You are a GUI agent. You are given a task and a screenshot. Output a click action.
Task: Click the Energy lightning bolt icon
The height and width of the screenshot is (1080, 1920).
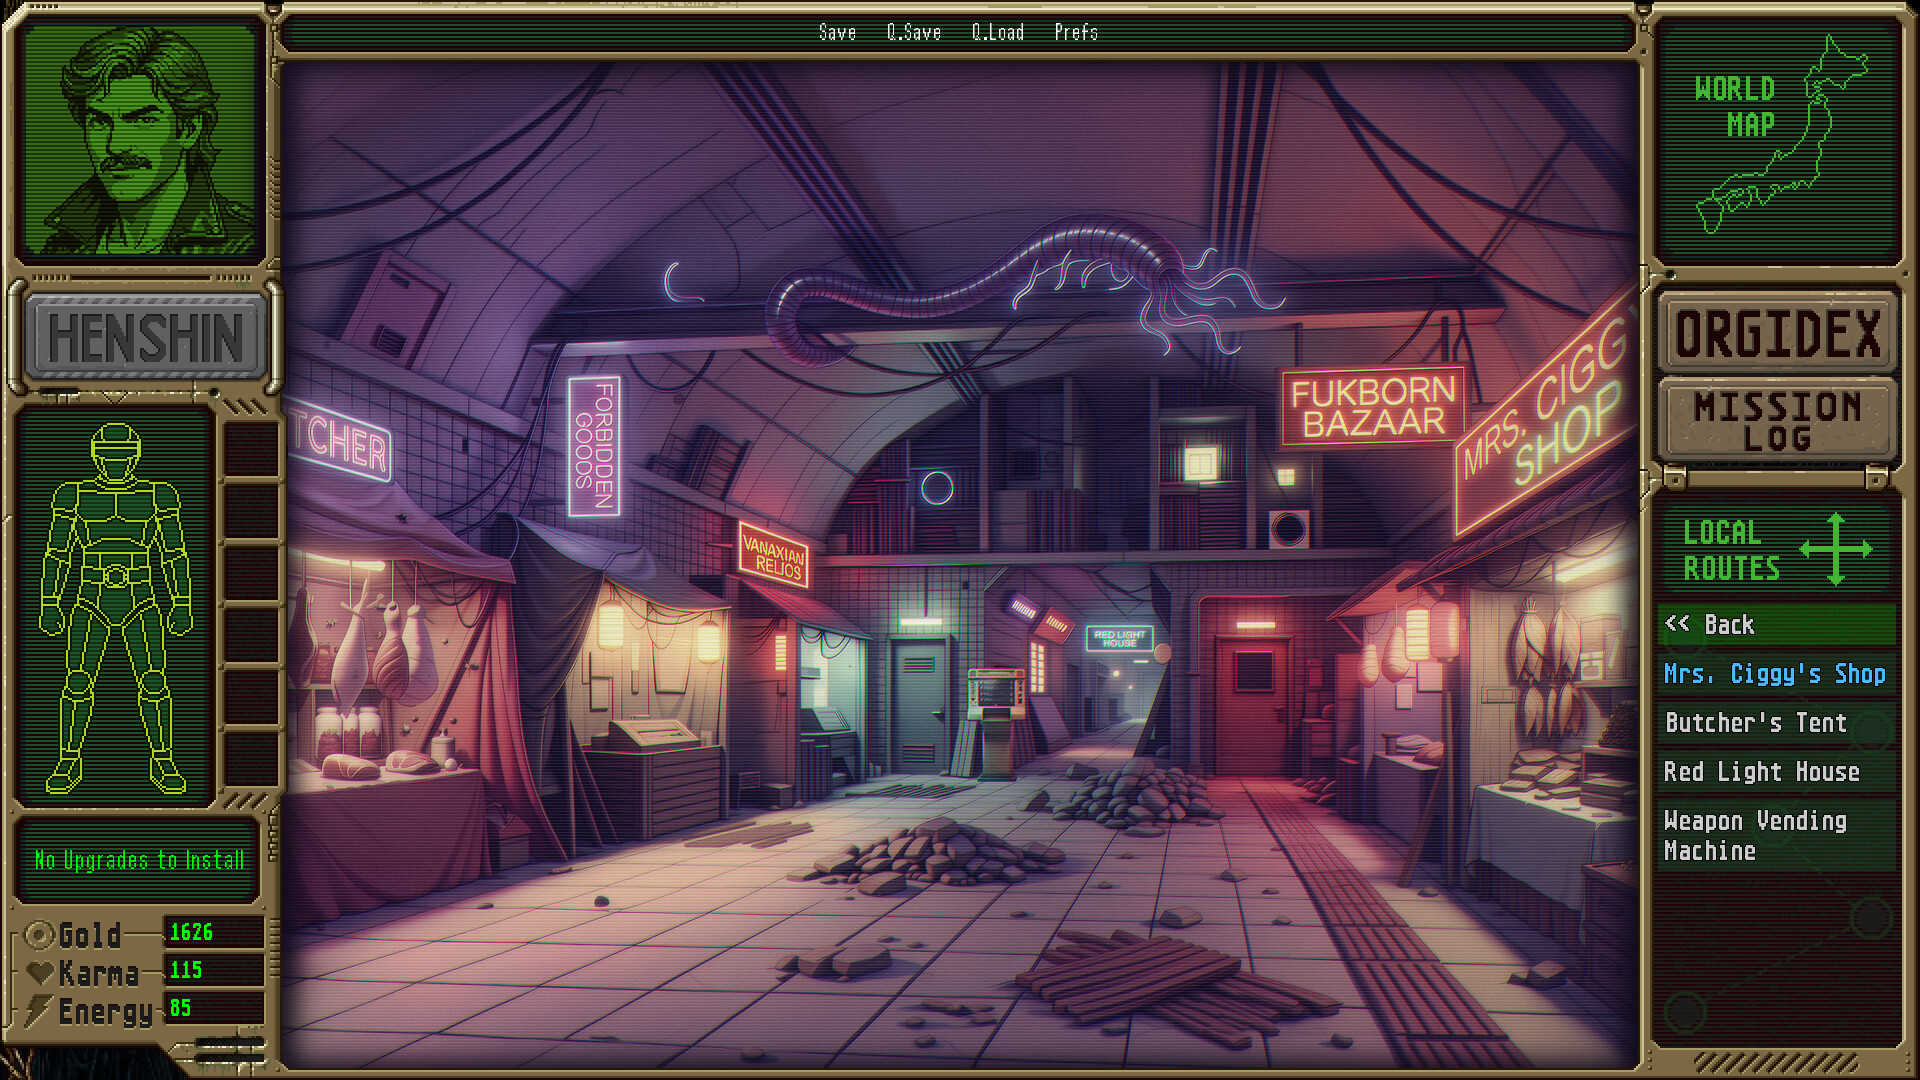pyautogui.click(x=38, y=1011)
